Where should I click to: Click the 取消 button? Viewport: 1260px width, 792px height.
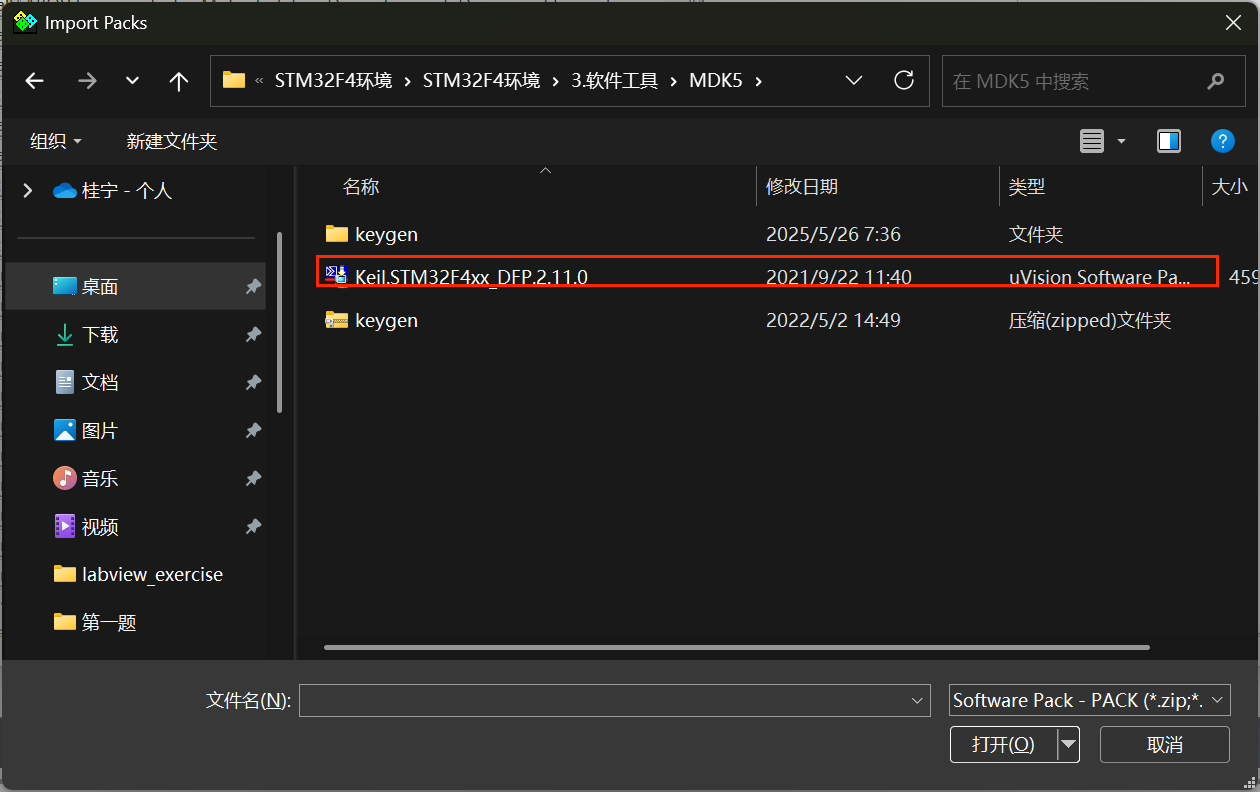click(x=1165, y=745)
